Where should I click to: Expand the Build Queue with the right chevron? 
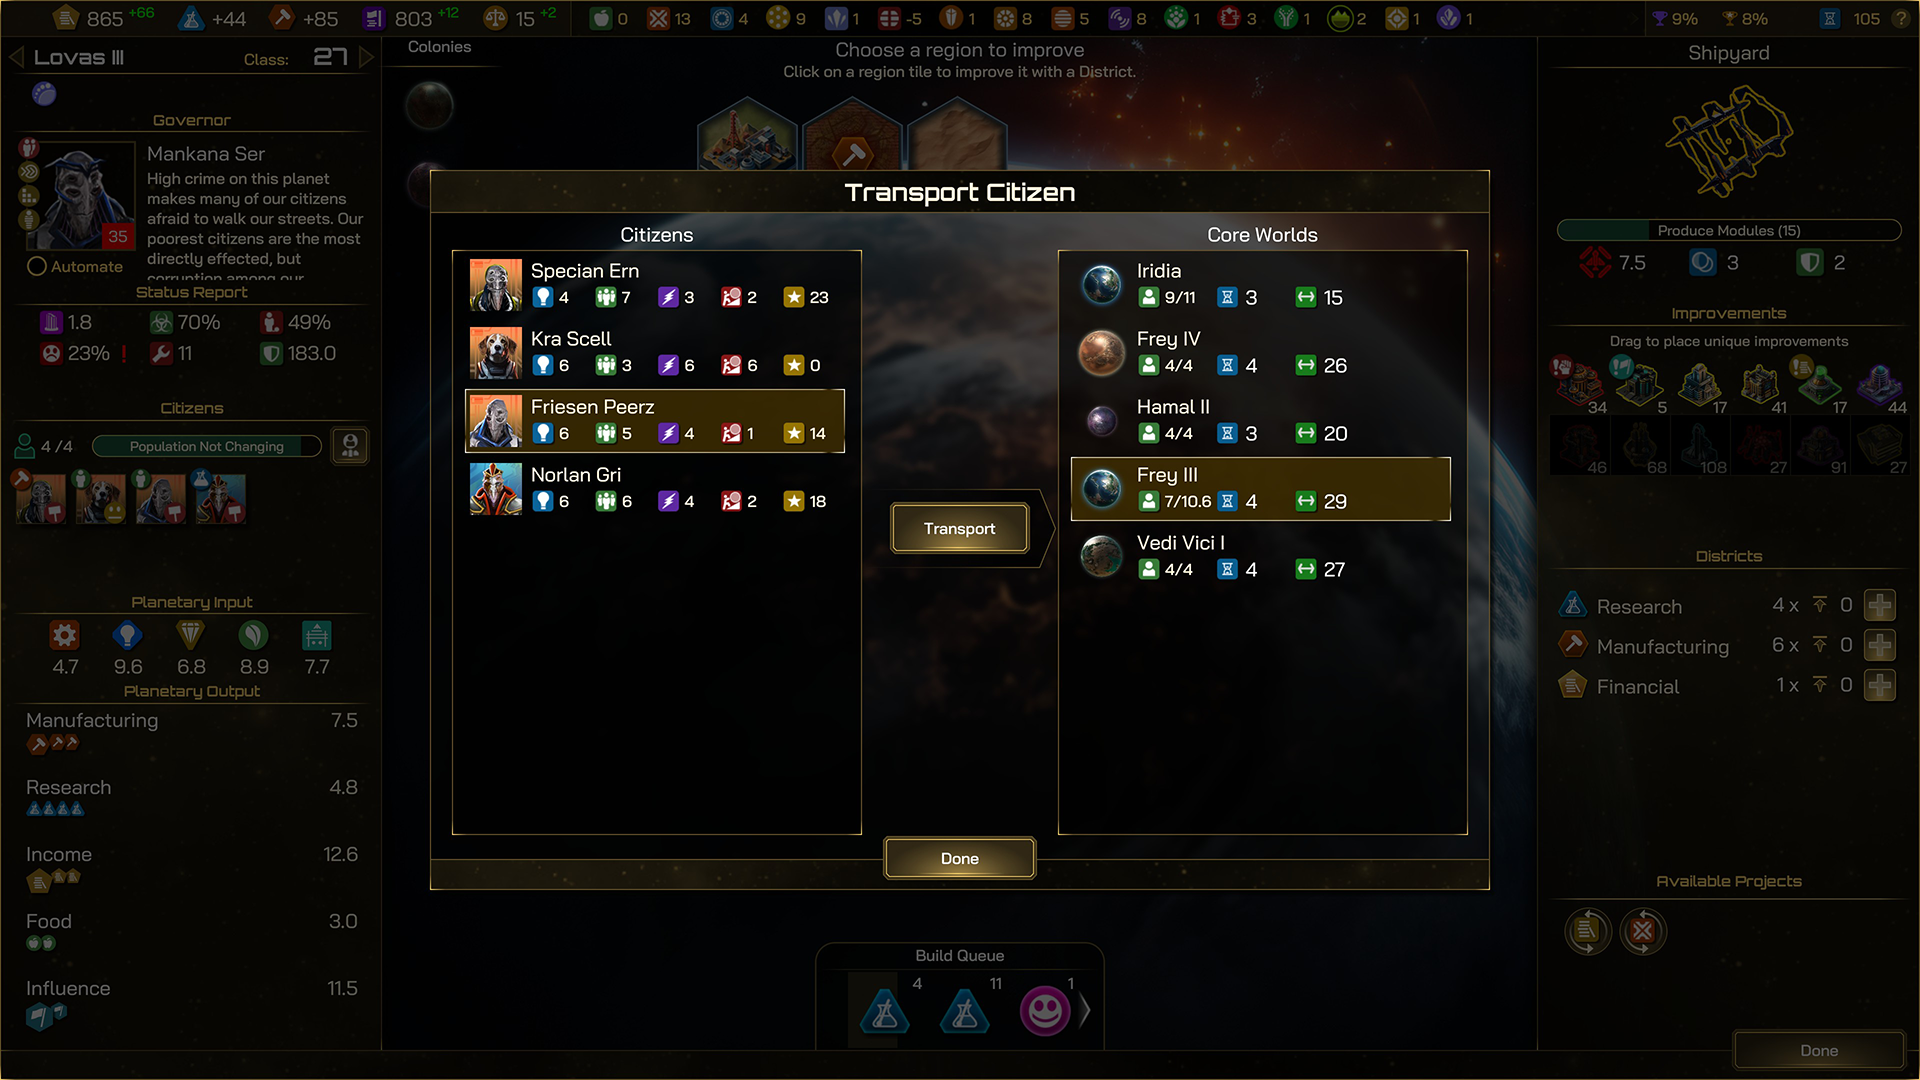(1086, 1011)
